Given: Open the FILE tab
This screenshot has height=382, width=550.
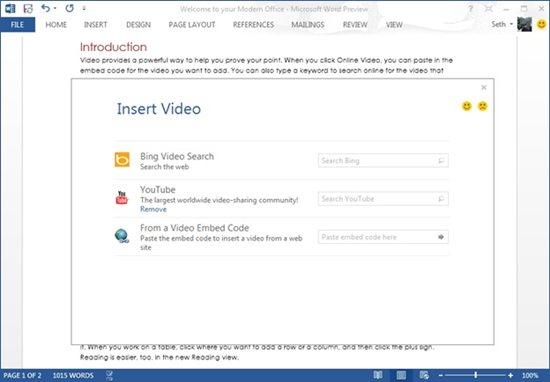Looking at the screenshot, I should click(17, 25).
